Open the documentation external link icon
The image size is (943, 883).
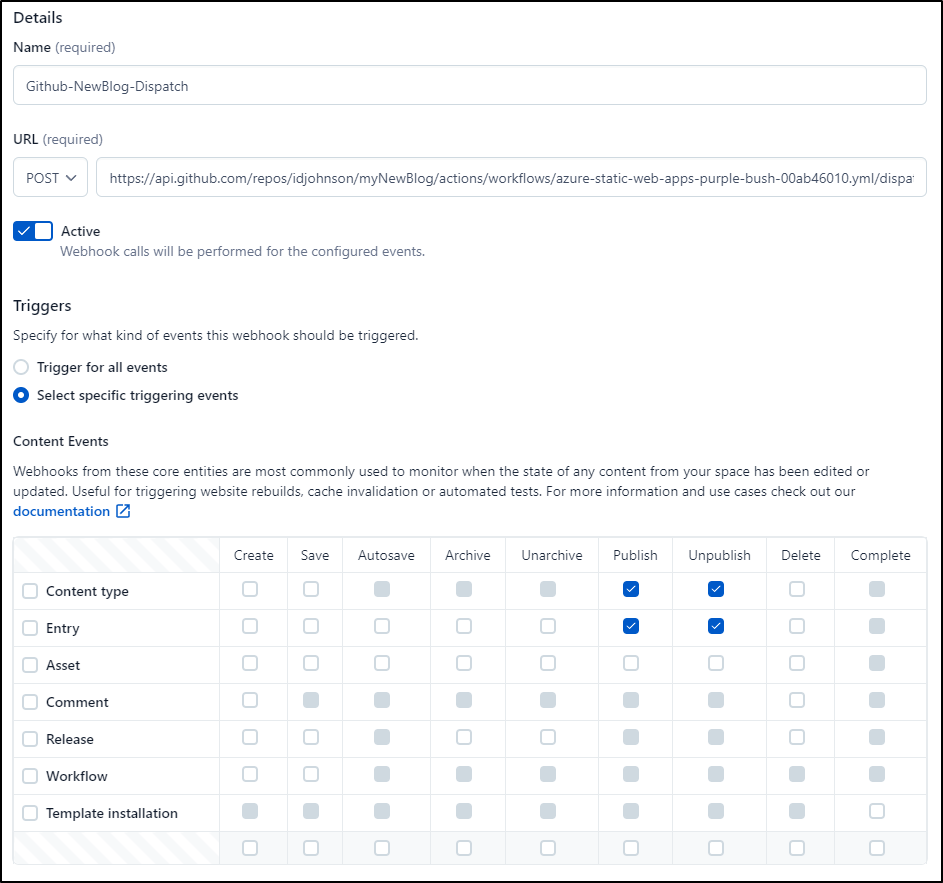[123, 511]
